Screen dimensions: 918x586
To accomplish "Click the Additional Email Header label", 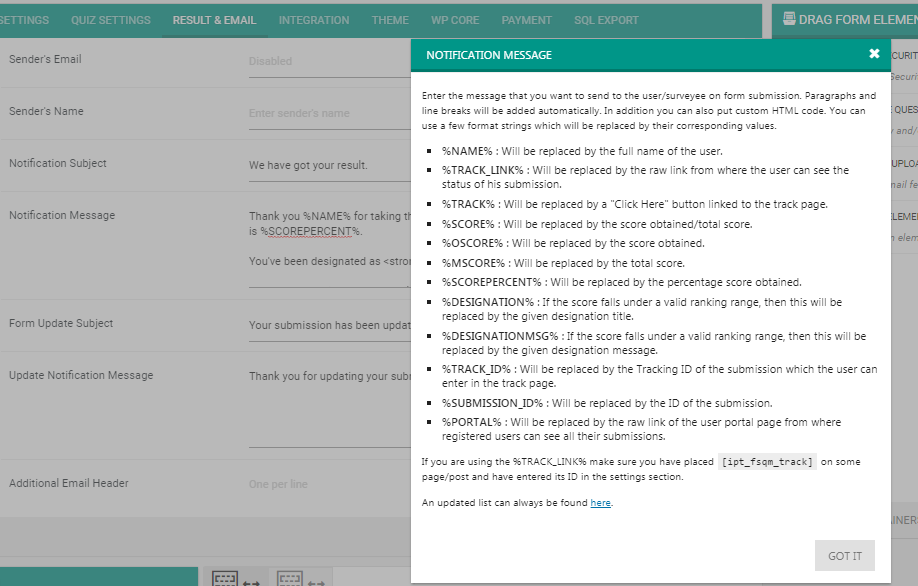I will point(68,483).
